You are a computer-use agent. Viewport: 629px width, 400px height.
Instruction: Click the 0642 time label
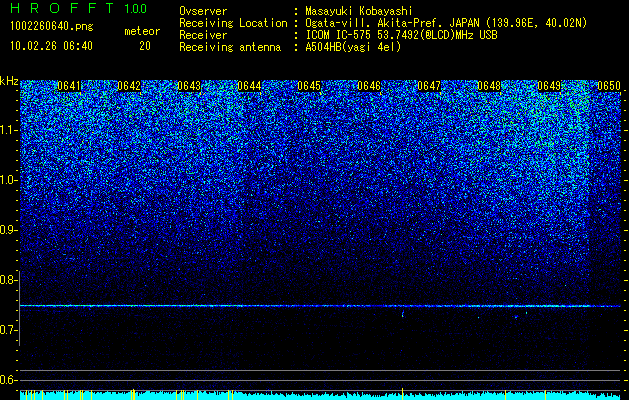[x=129, y=86]
